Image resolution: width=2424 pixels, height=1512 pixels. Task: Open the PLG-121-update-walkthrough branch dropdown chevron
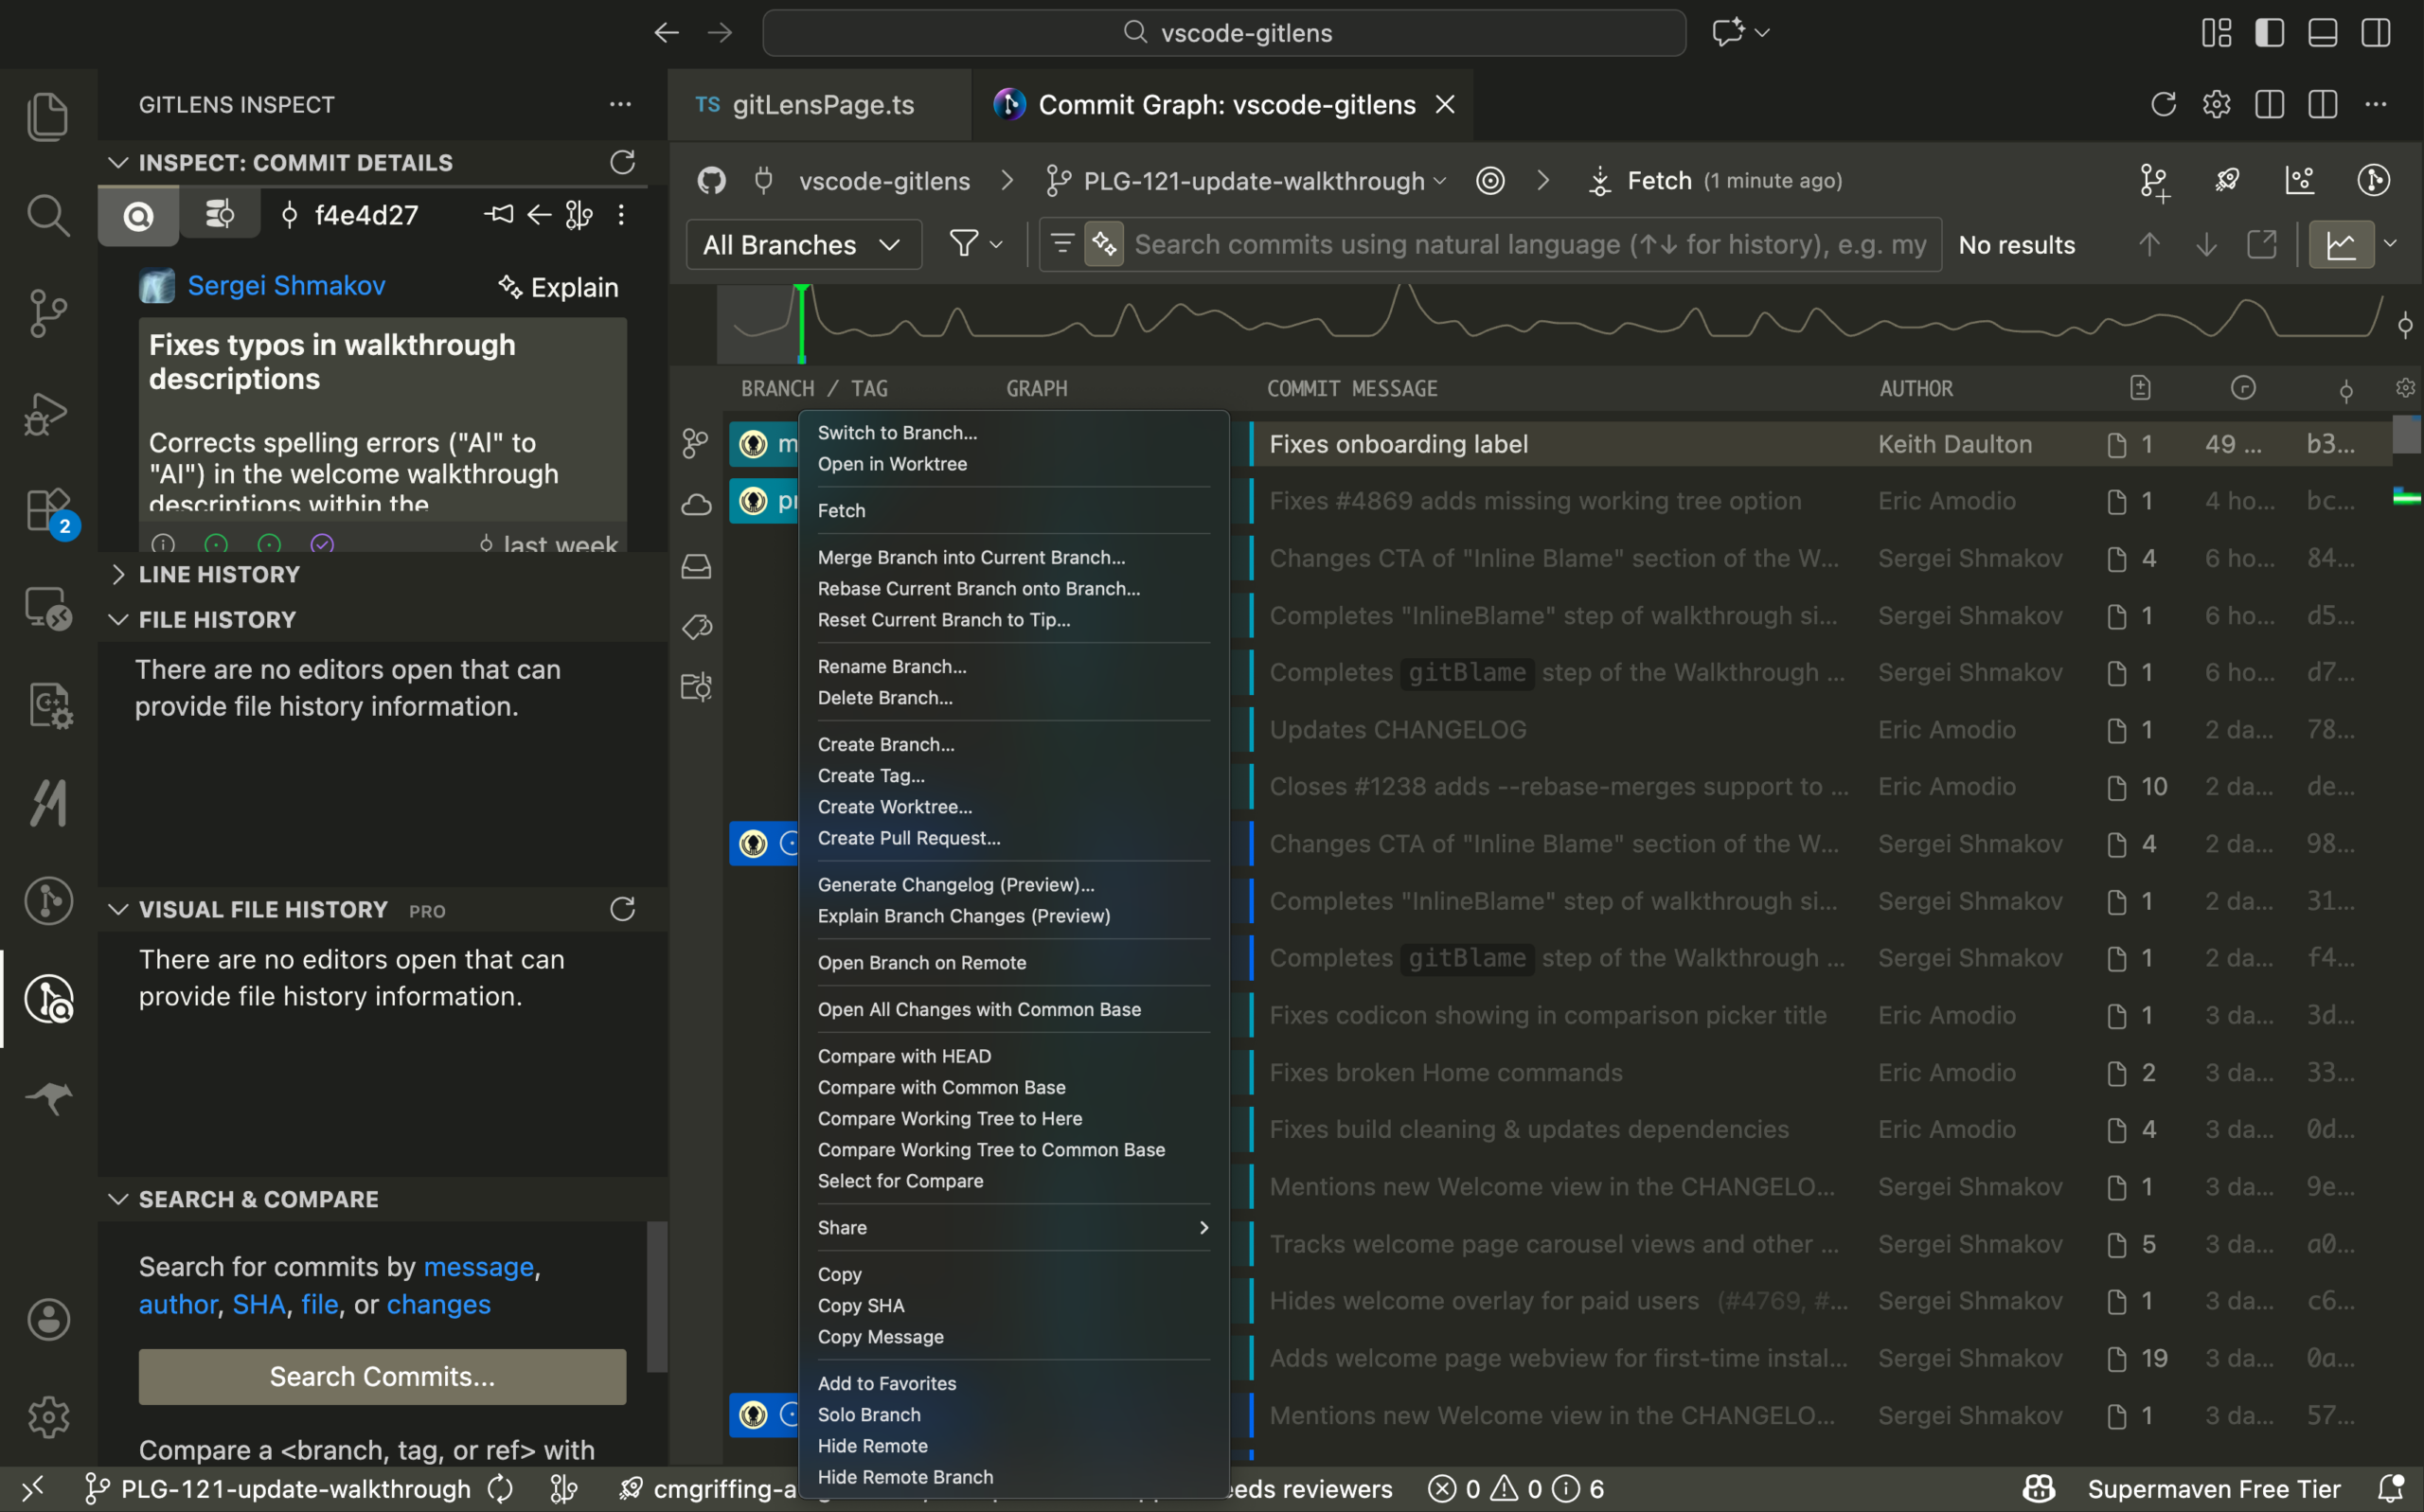point(1440,181)
